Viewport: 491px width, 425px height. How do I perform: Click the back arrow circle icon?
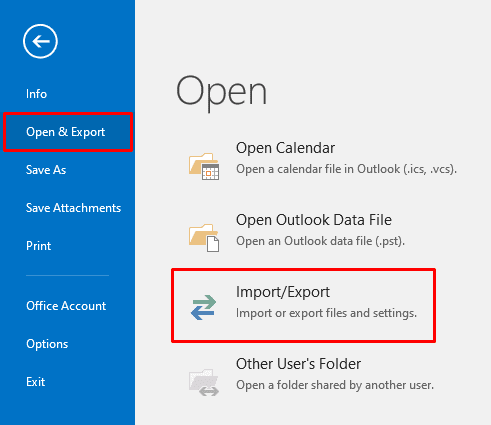click(x=40, y=41)
